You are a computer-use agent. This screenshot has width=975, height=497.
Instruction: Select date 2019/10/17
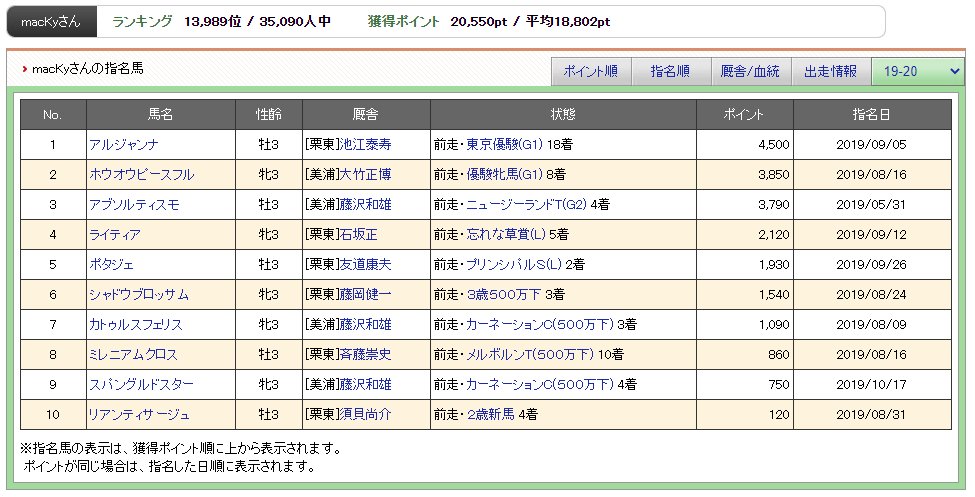click(x=871, y=384)
